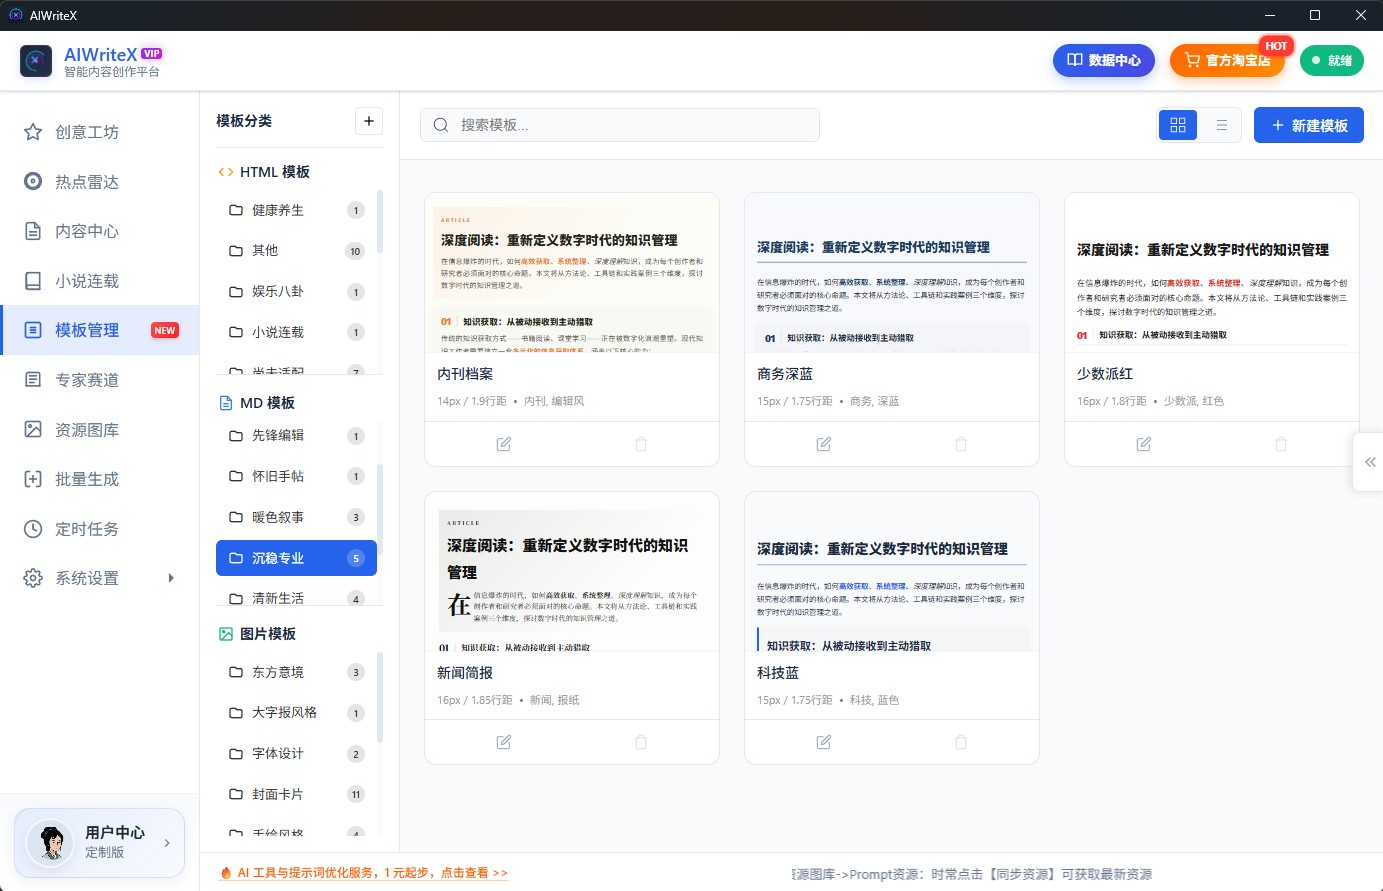
Task: Open the 新闻简报 template thumbnail
Action: click(x=572, y=572)
